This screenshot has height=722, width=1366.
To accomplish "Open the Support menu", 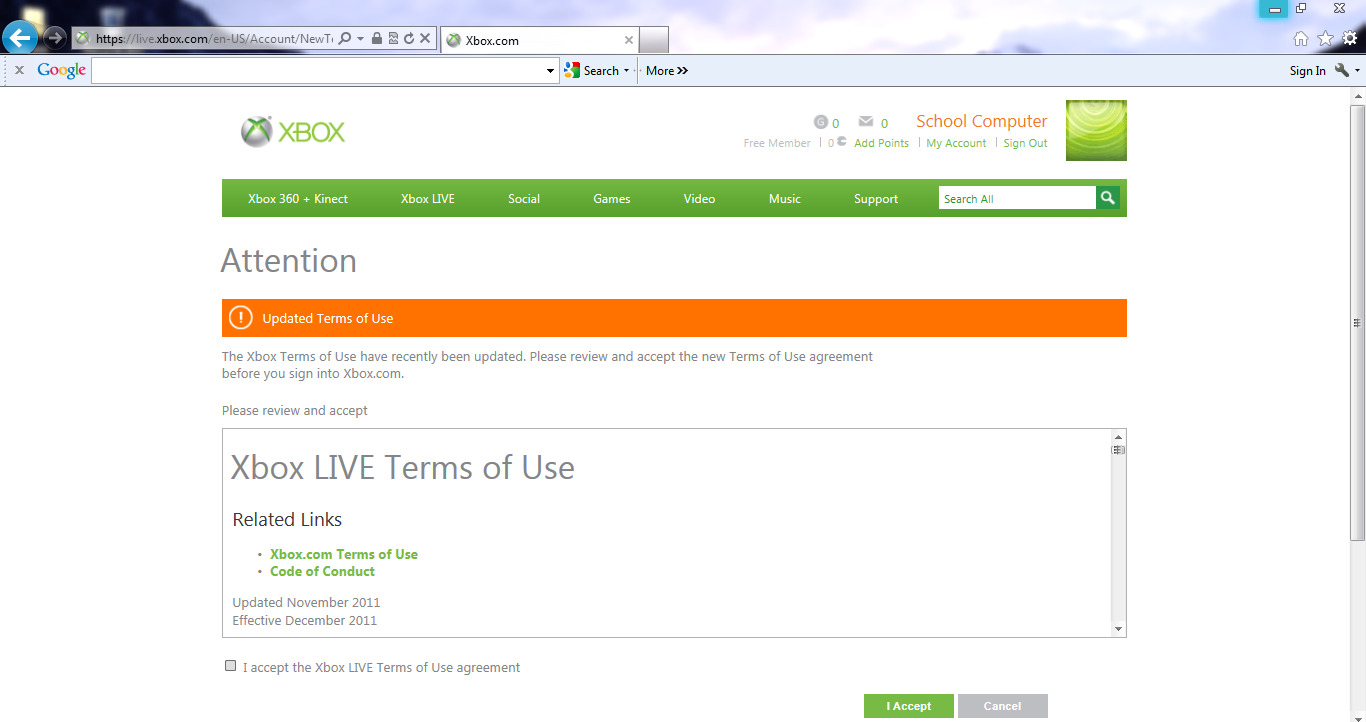I will 876,199.
